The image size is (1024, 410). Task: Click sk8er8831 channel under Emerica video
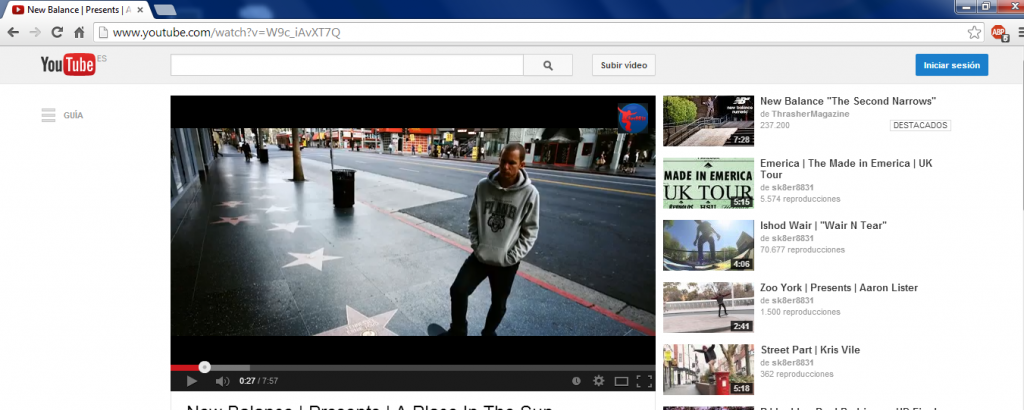(792, 187)
